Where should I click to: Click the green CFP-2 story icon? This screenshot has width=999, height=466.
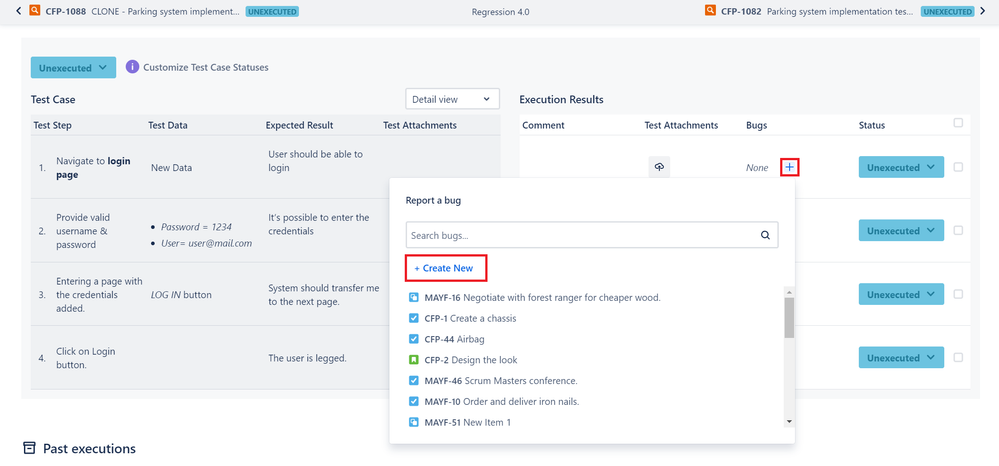pos(413,360)
